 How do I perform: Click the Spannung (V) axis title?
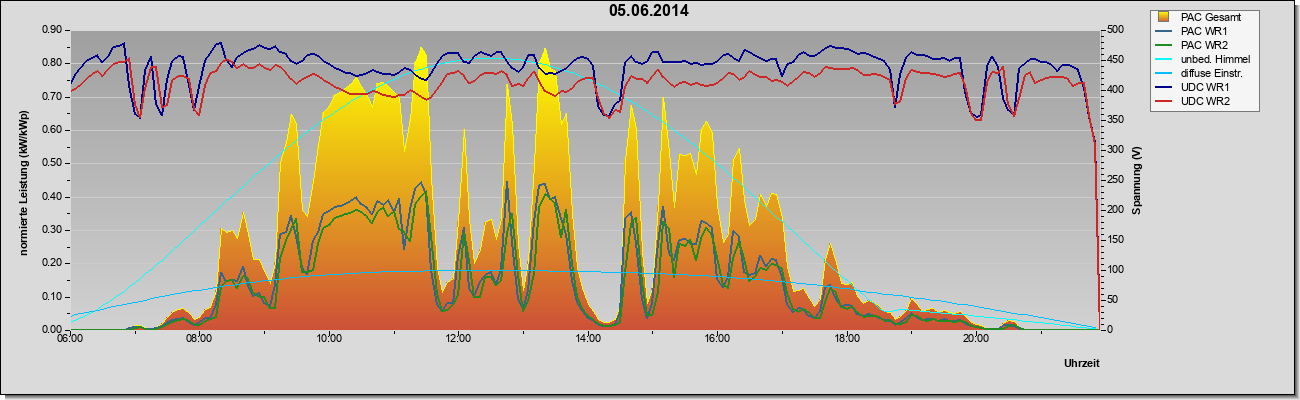click(x=1136, y=181)
